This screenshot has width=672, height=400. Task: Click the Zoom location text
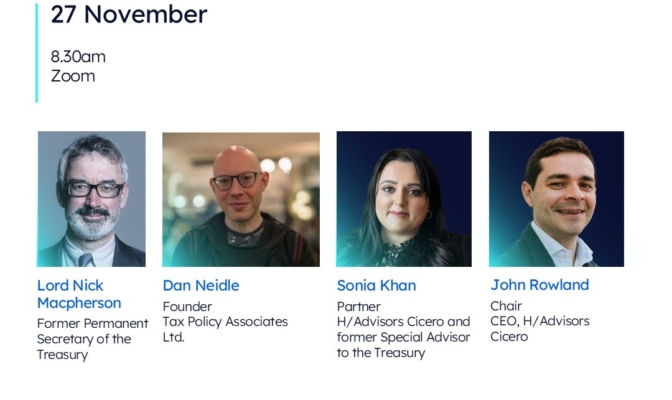[x=73, y=75]
